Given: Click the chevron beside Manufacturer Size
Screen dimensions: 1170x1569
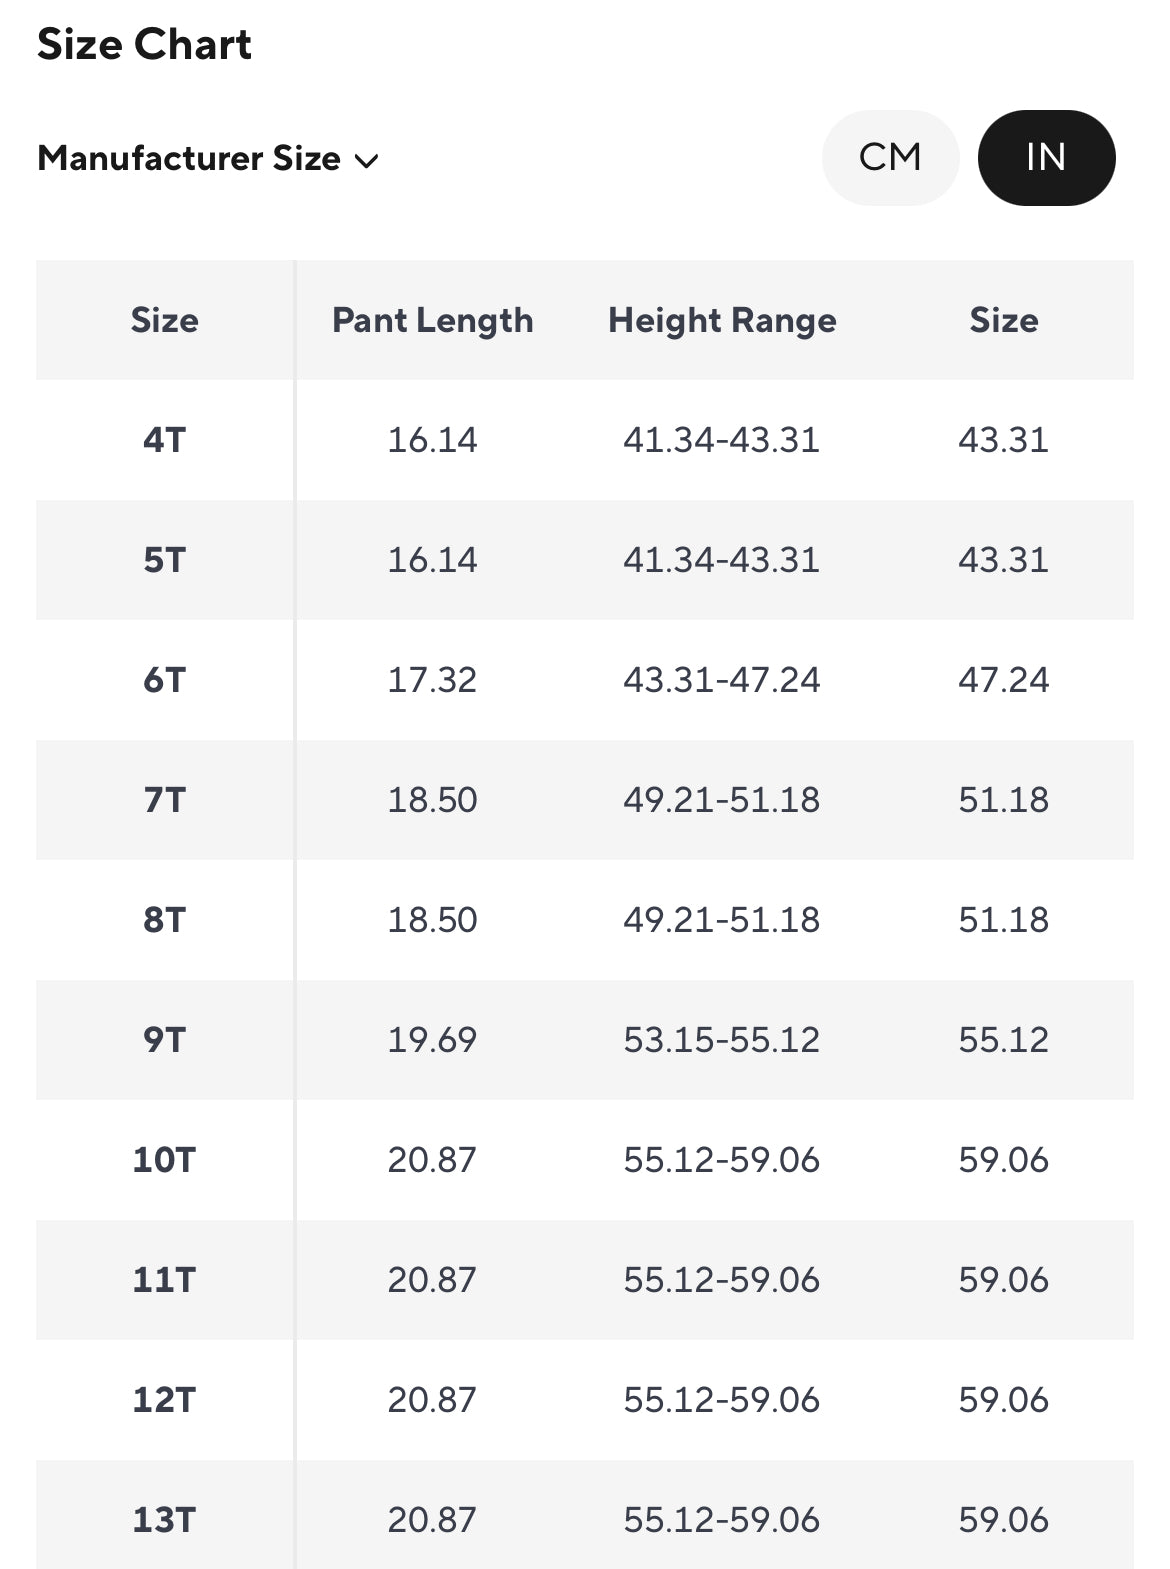Looking at the screenshot, I should pyautogui.click(x=367, y=161).
